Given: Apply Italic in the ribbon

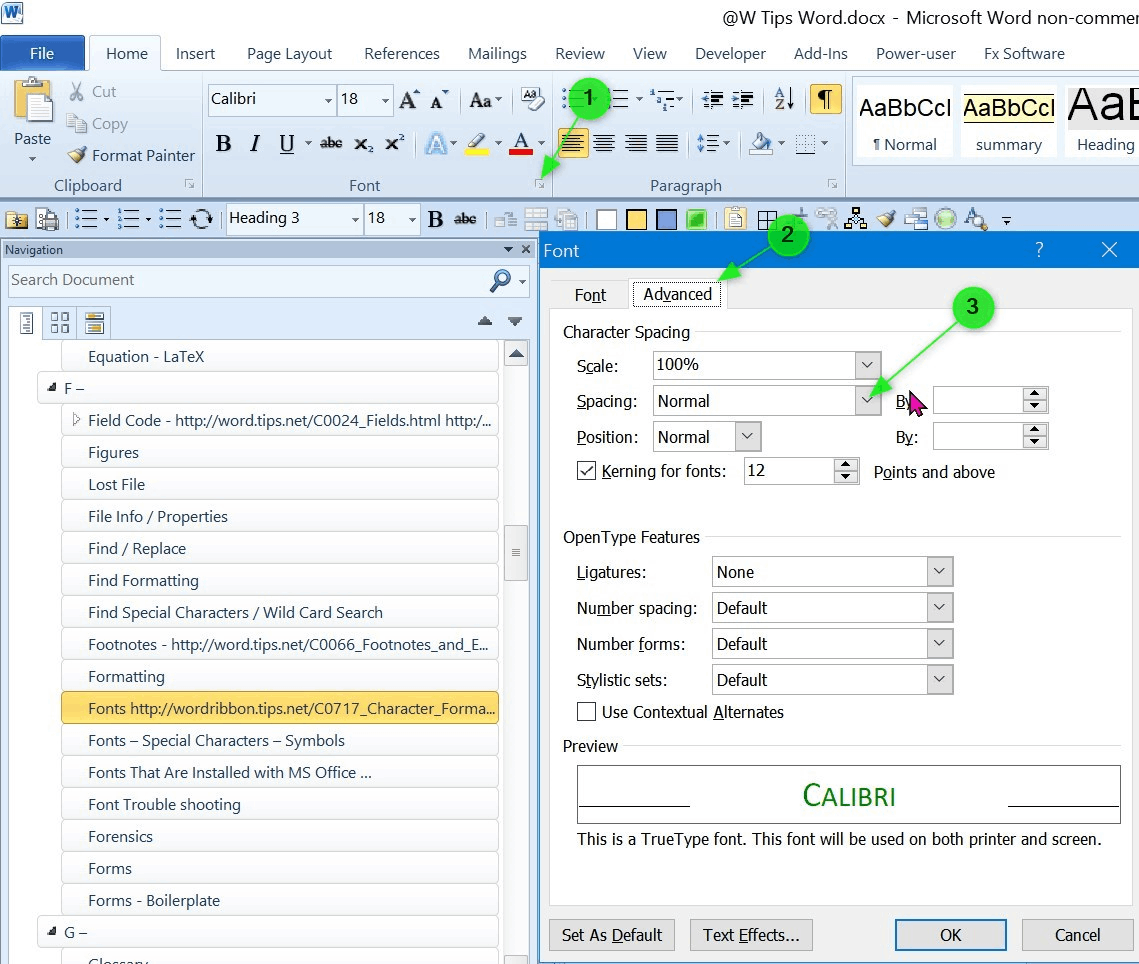Looking at the screenshot, I should tap(254, 143).
